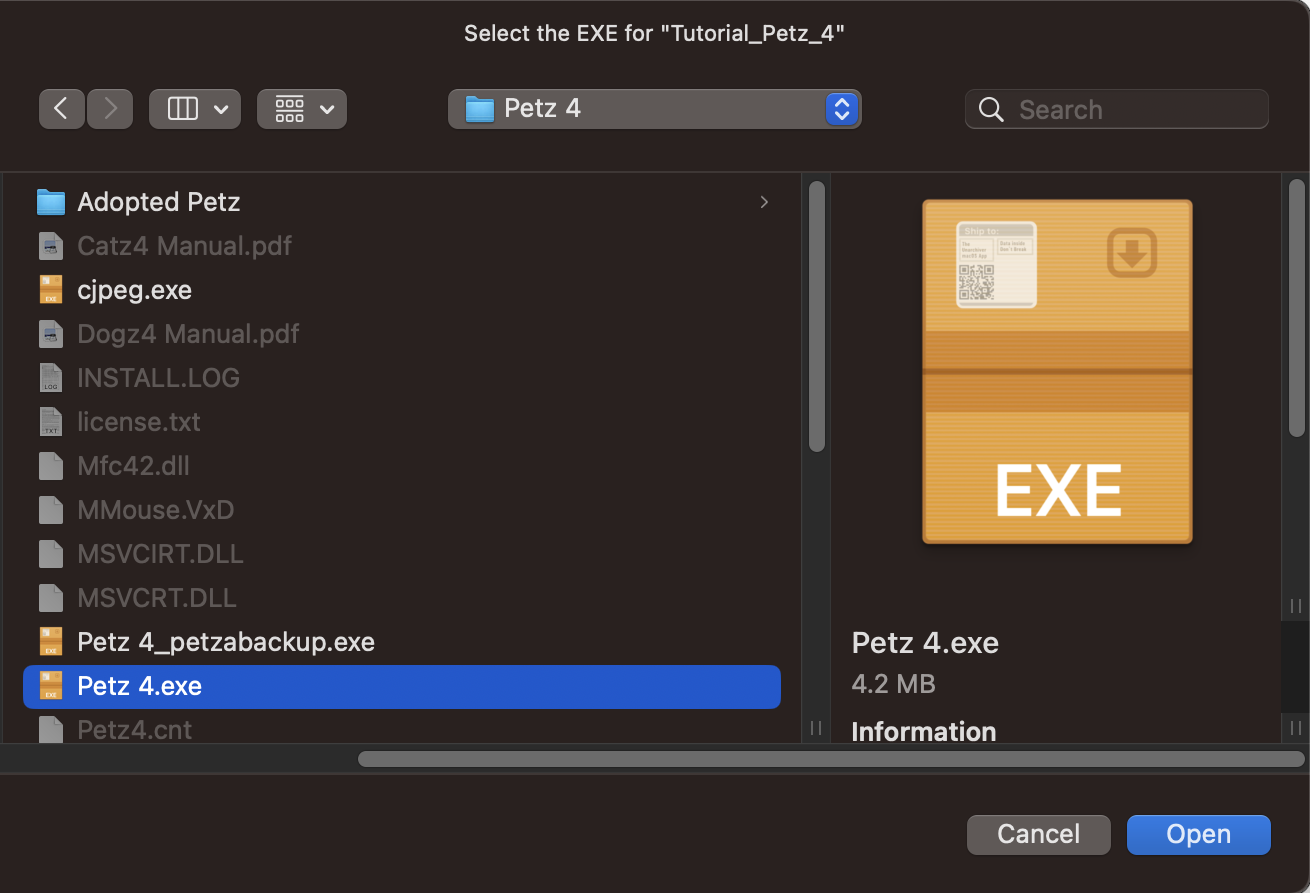Viewport: 1310px width, 893px height.
Task: Click the back navigation arrow
Action: point(62,109)
